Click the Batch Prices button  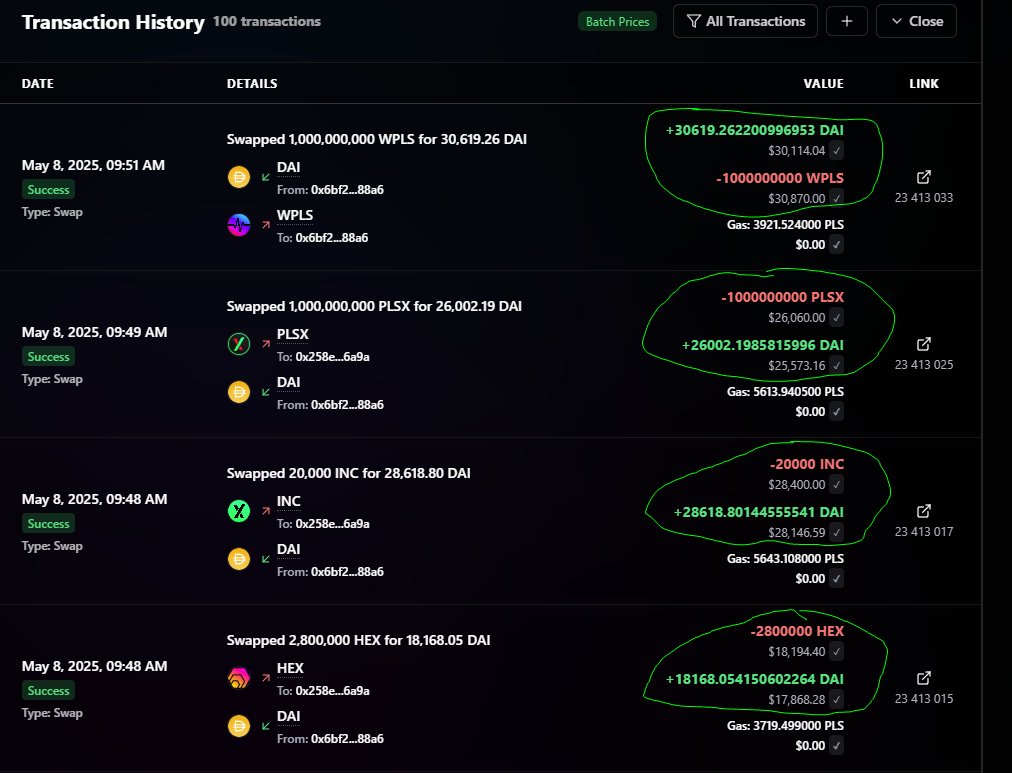click(618, 21)
